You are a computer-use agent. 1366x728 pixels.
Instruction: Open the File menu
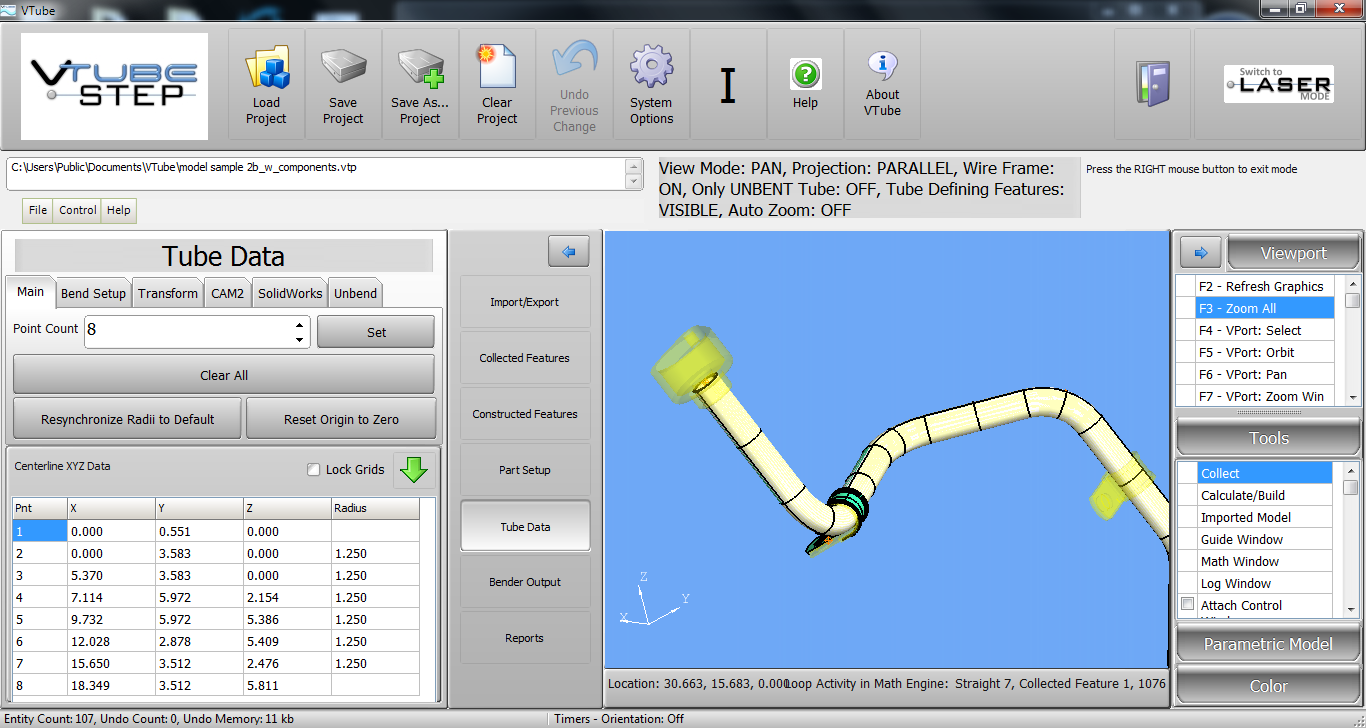click(x=38, y=210)
